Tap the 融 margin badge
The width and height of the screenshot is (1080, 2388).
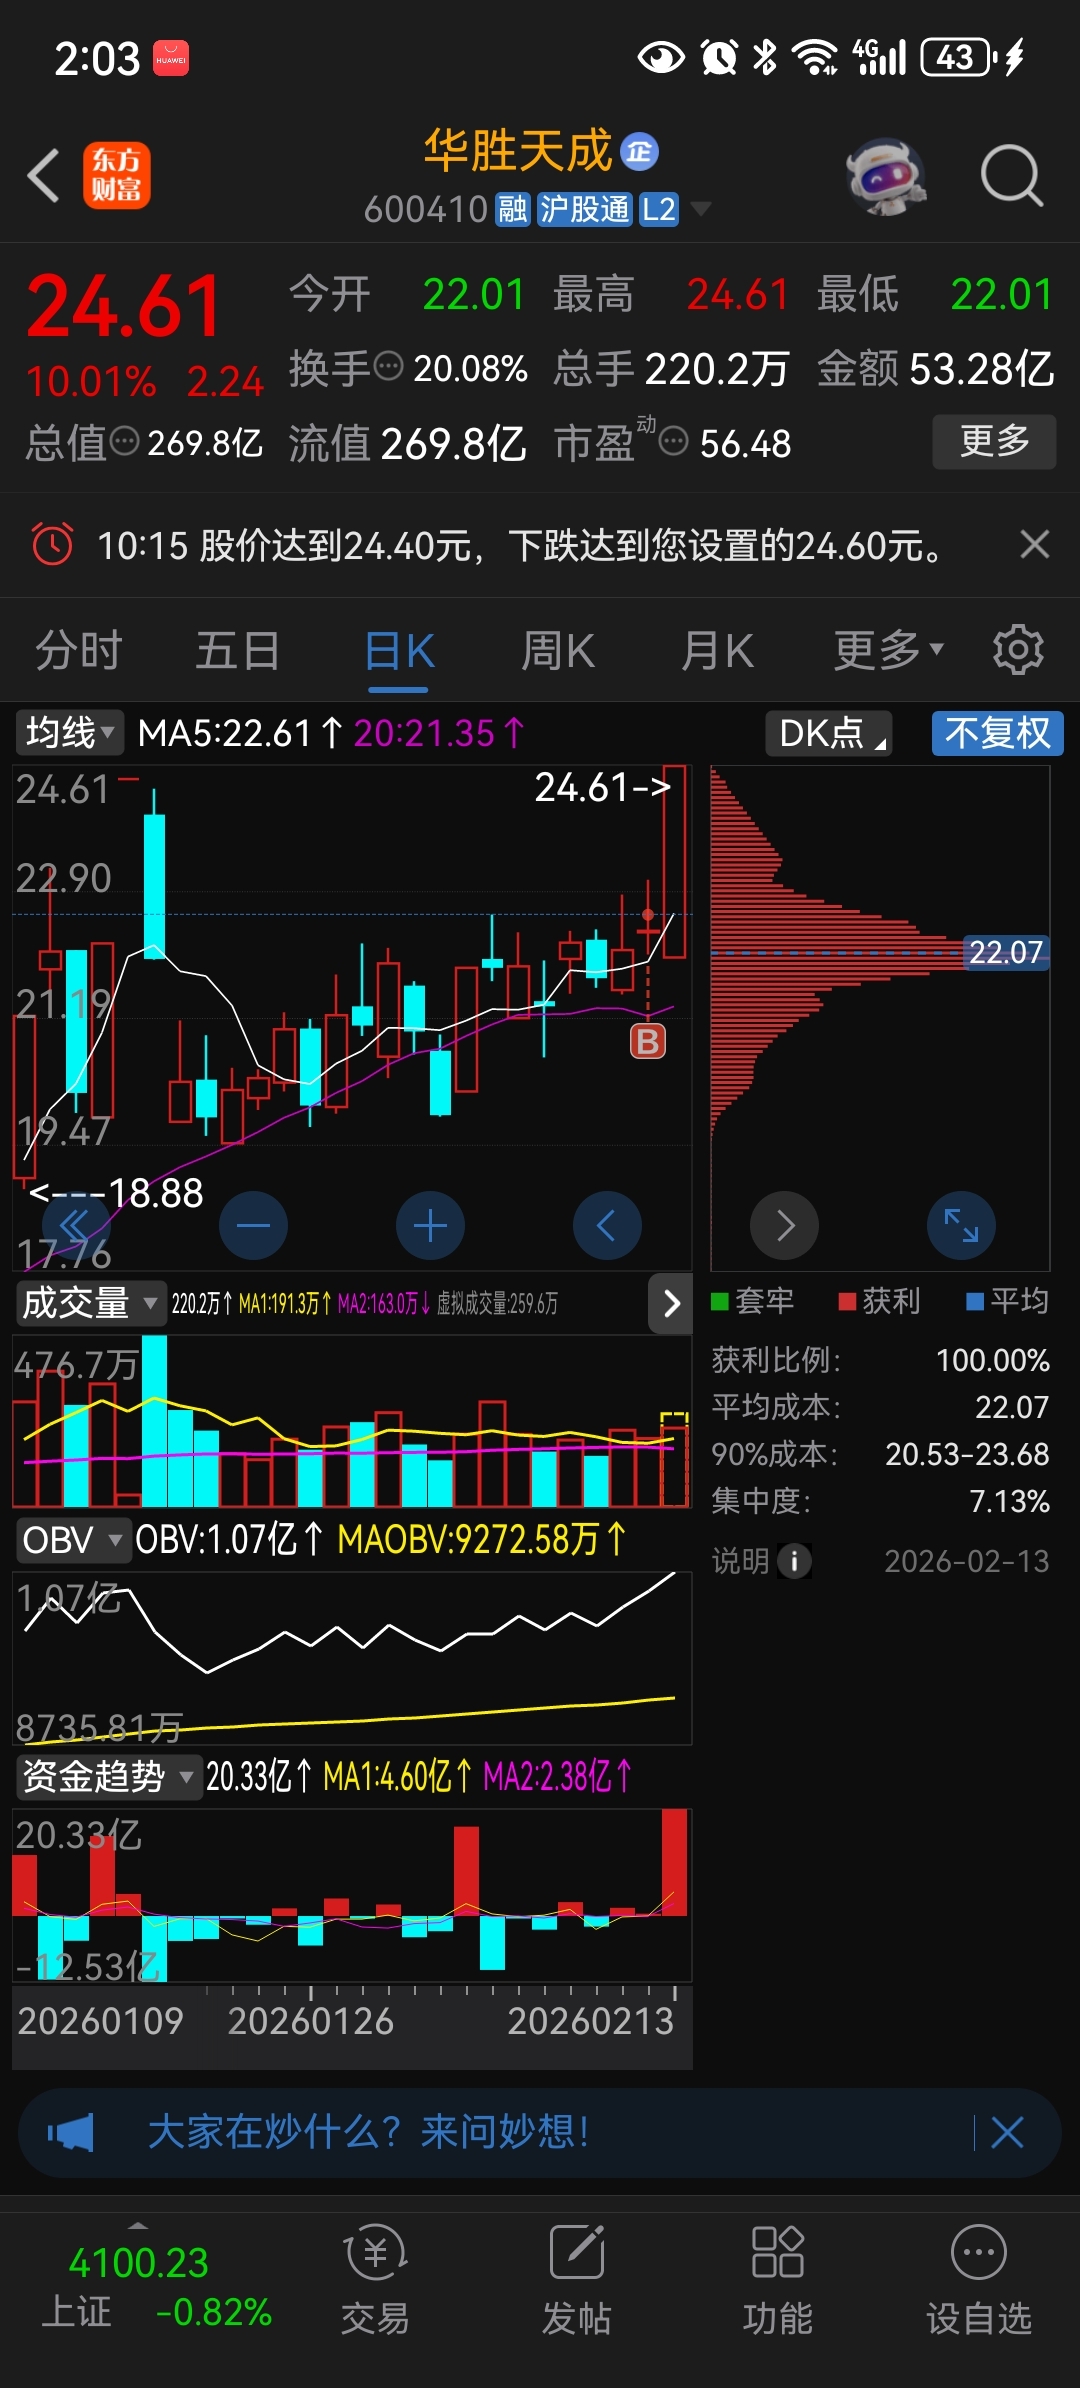point(513,210)
